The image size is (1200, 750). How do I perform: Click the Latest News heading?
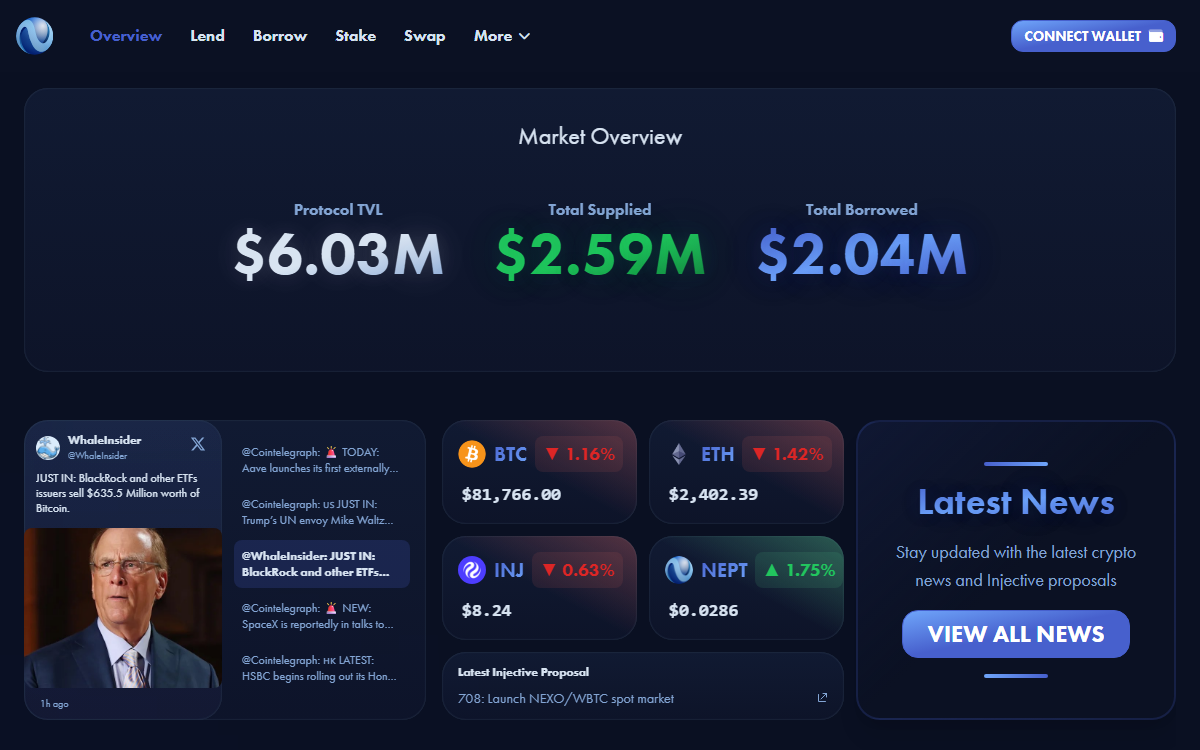pos(1016,502)
